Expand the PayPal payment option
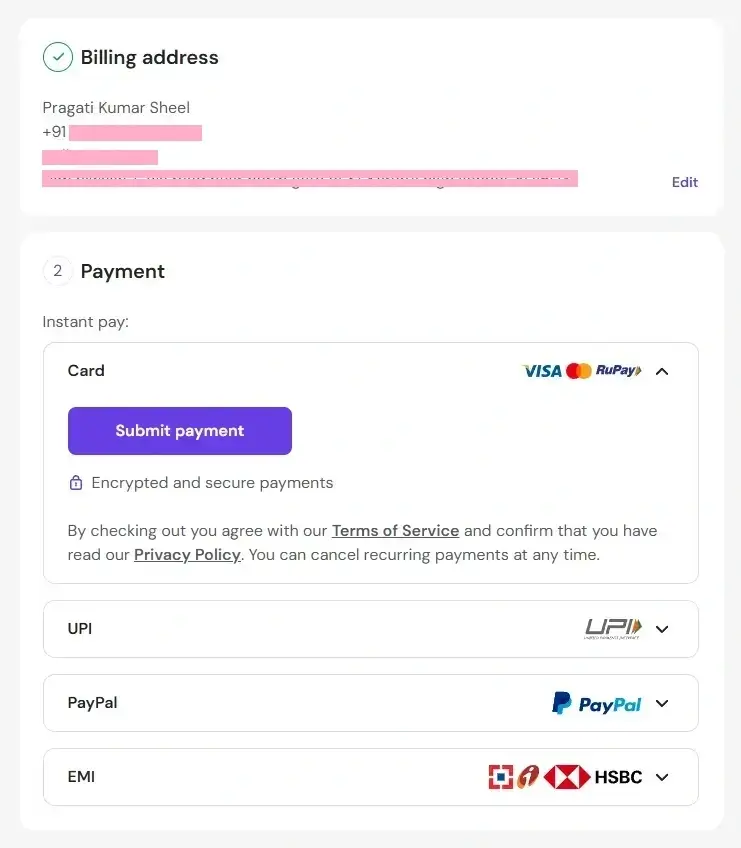The width and height of the screenshot is (741, 848). tap(662, 703)
